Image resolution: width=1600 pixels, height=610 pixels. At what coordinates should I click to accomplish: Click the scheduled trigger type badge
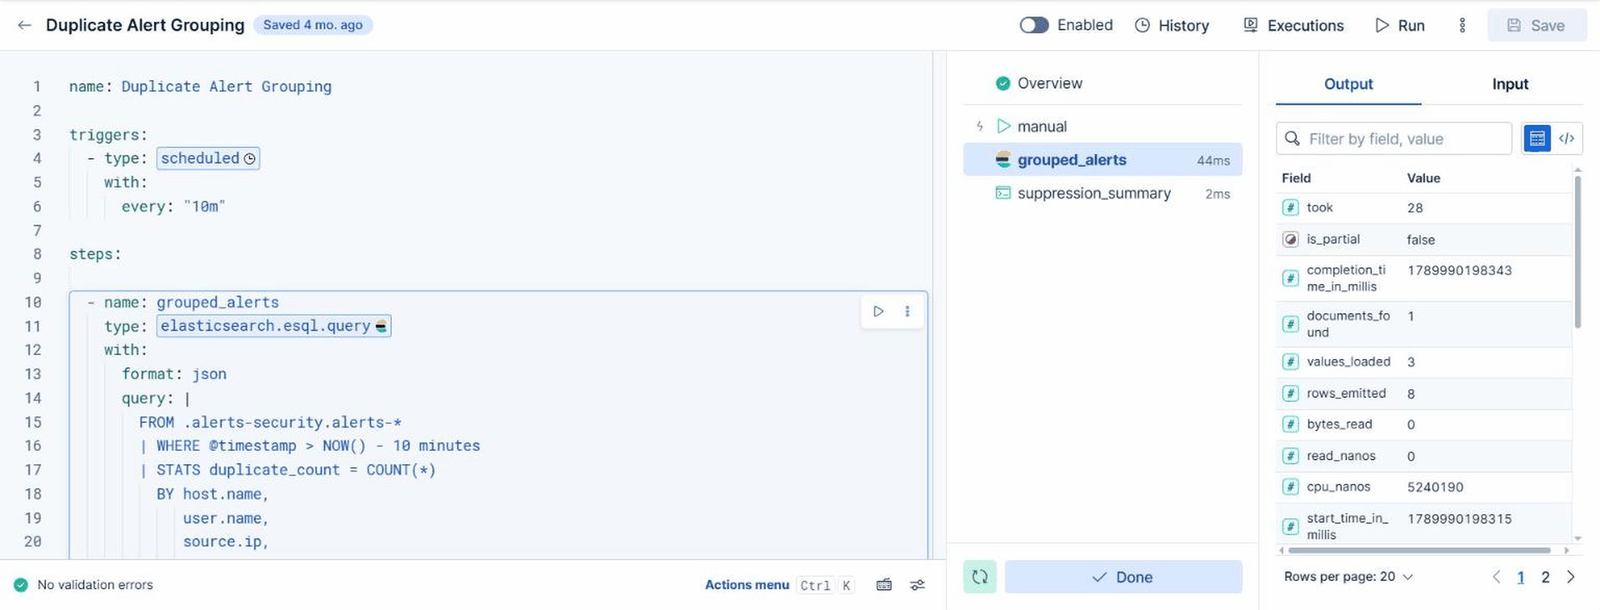tap(208, 158)
